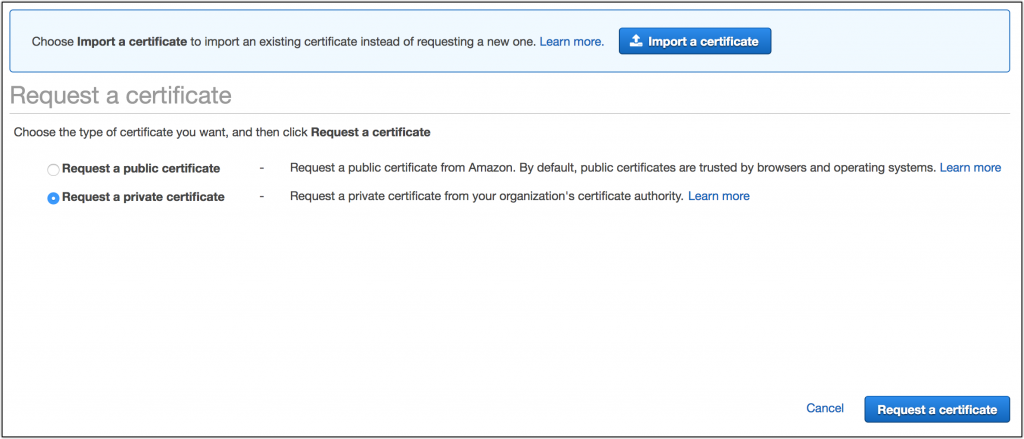Screen dimensions: 1024x439
Task: Click the "Choose the type of certificate" instruction
Action: click(x=222, y=133)
